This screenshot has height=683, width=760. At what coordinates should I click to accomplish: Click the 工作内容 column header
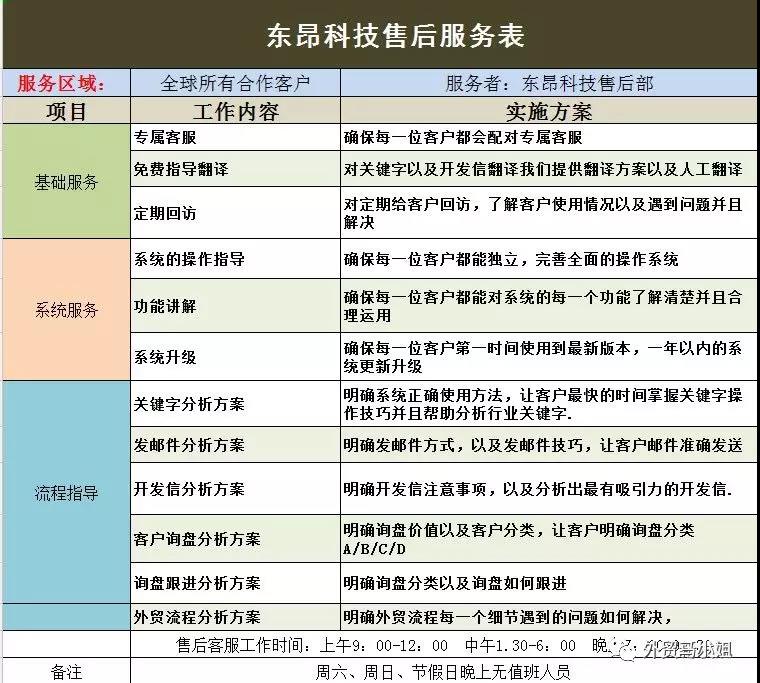point(235,111)
